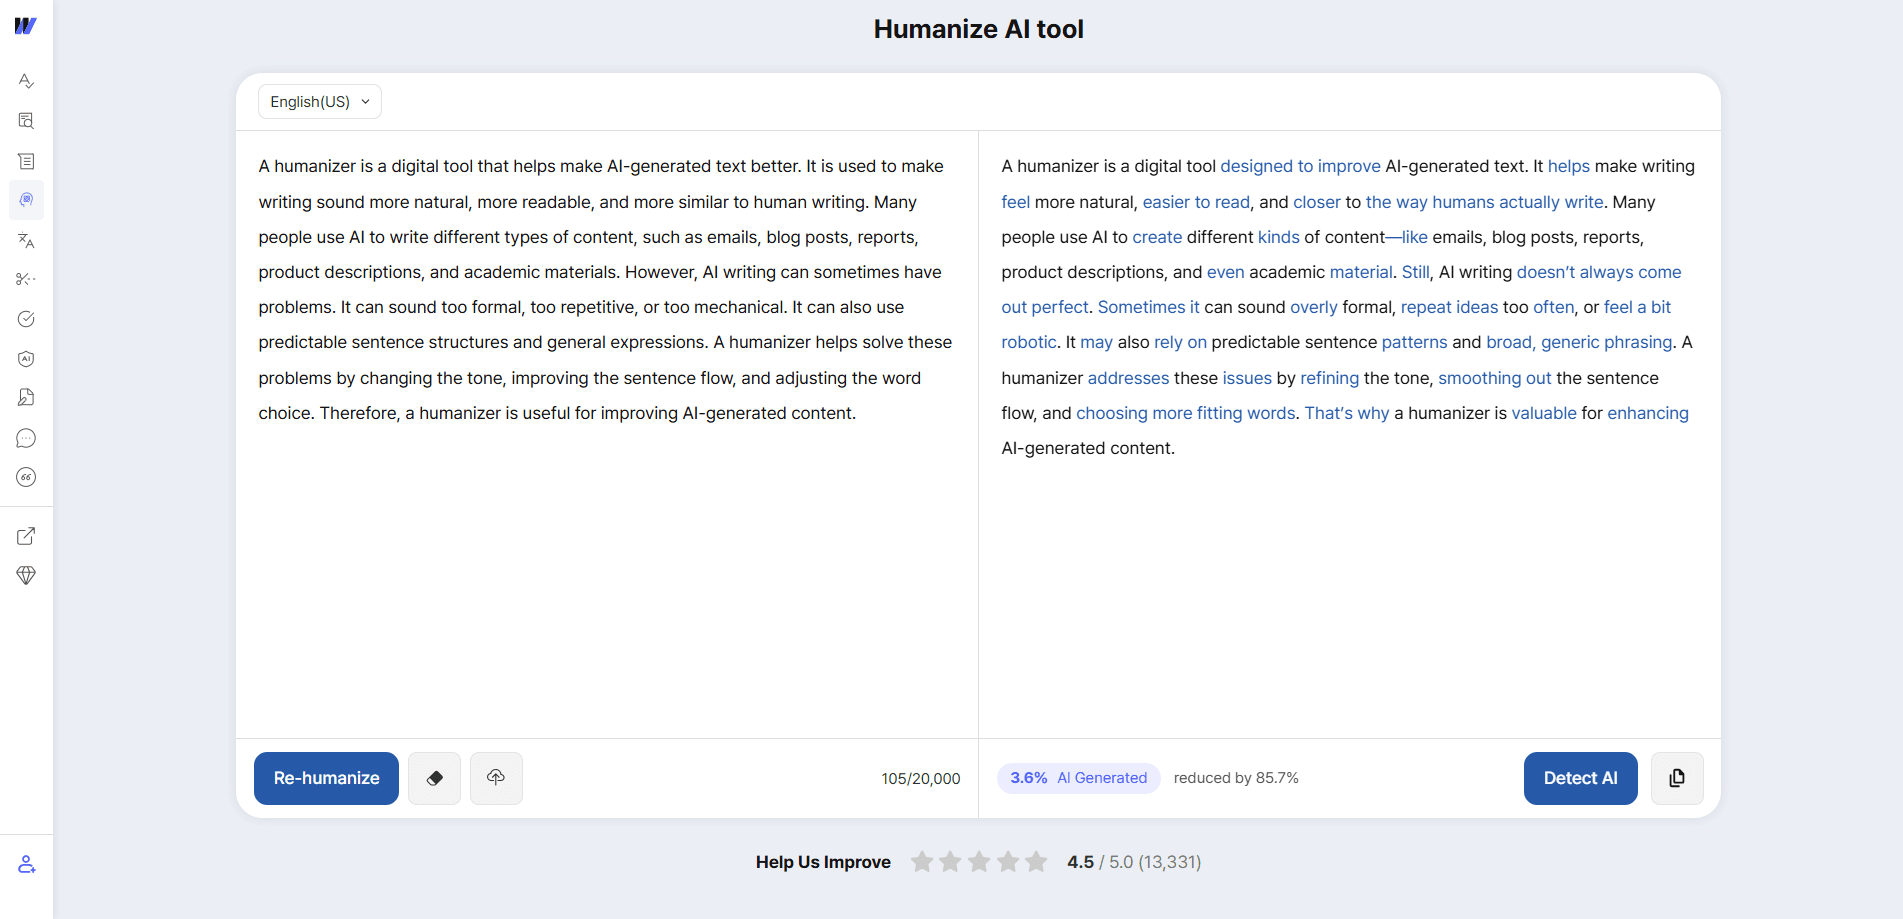This screenshot has height=919, width=1903.
Task: Click the highlighted word "robotic"
Action: (x=1029, y=342)
